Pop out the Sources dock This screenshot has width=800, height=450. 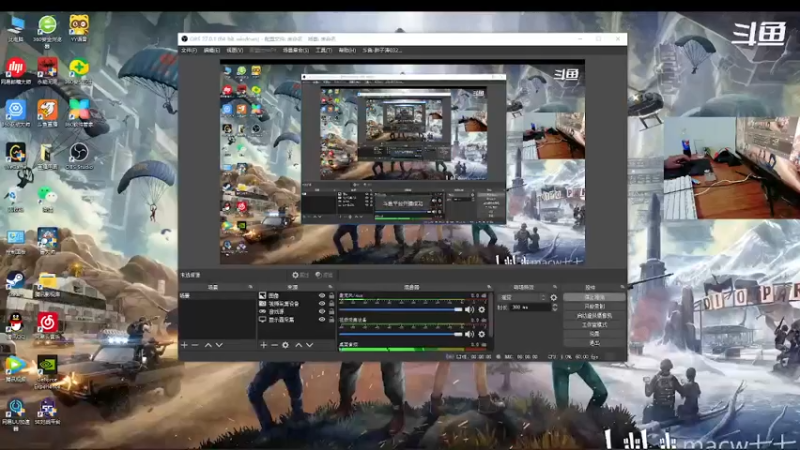pyautogui.click(x=330, y=287)
